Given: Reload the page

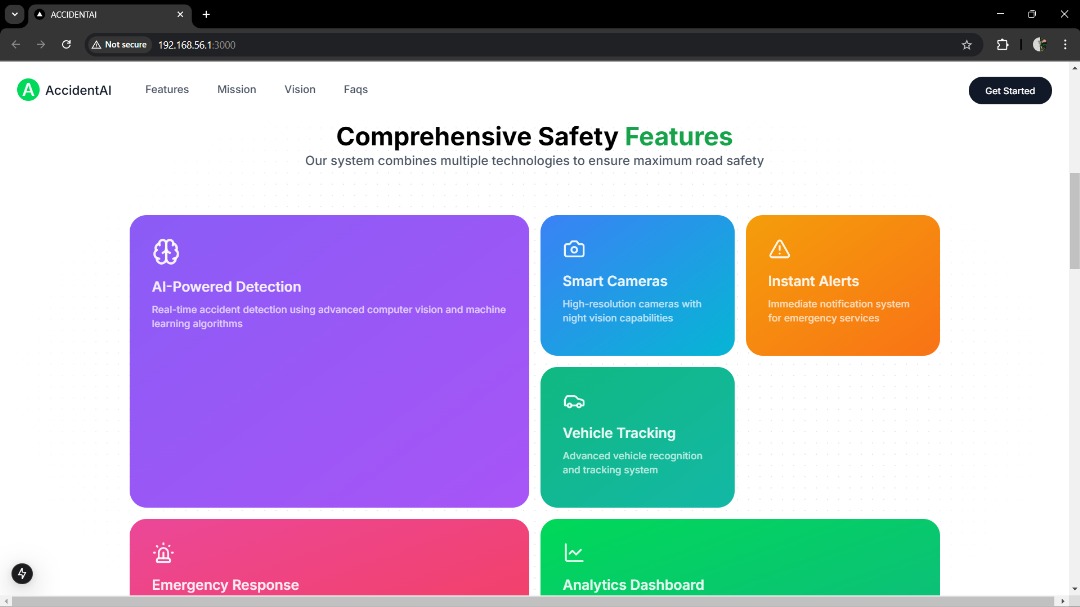Looking at the screenshot, I should [x=66, y=45].
